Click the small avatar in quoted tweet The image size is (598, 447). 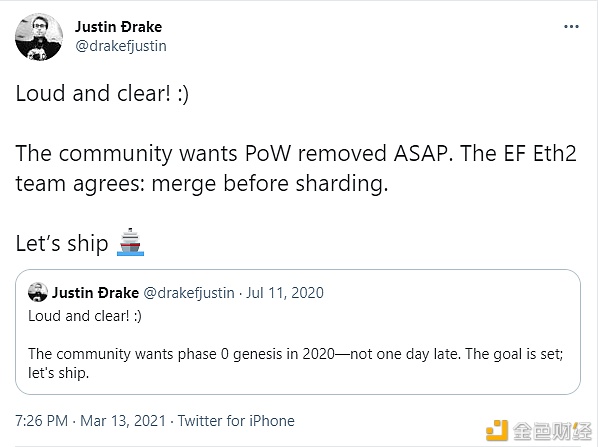pos(38,293)
